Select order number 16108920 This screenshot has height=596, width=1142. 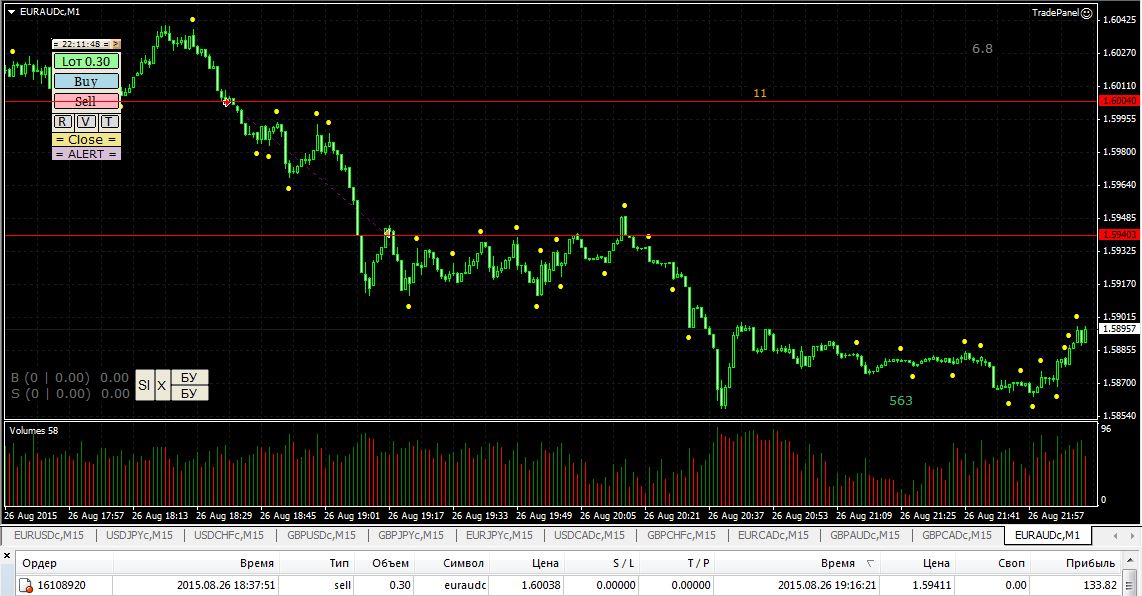point(61,585)
